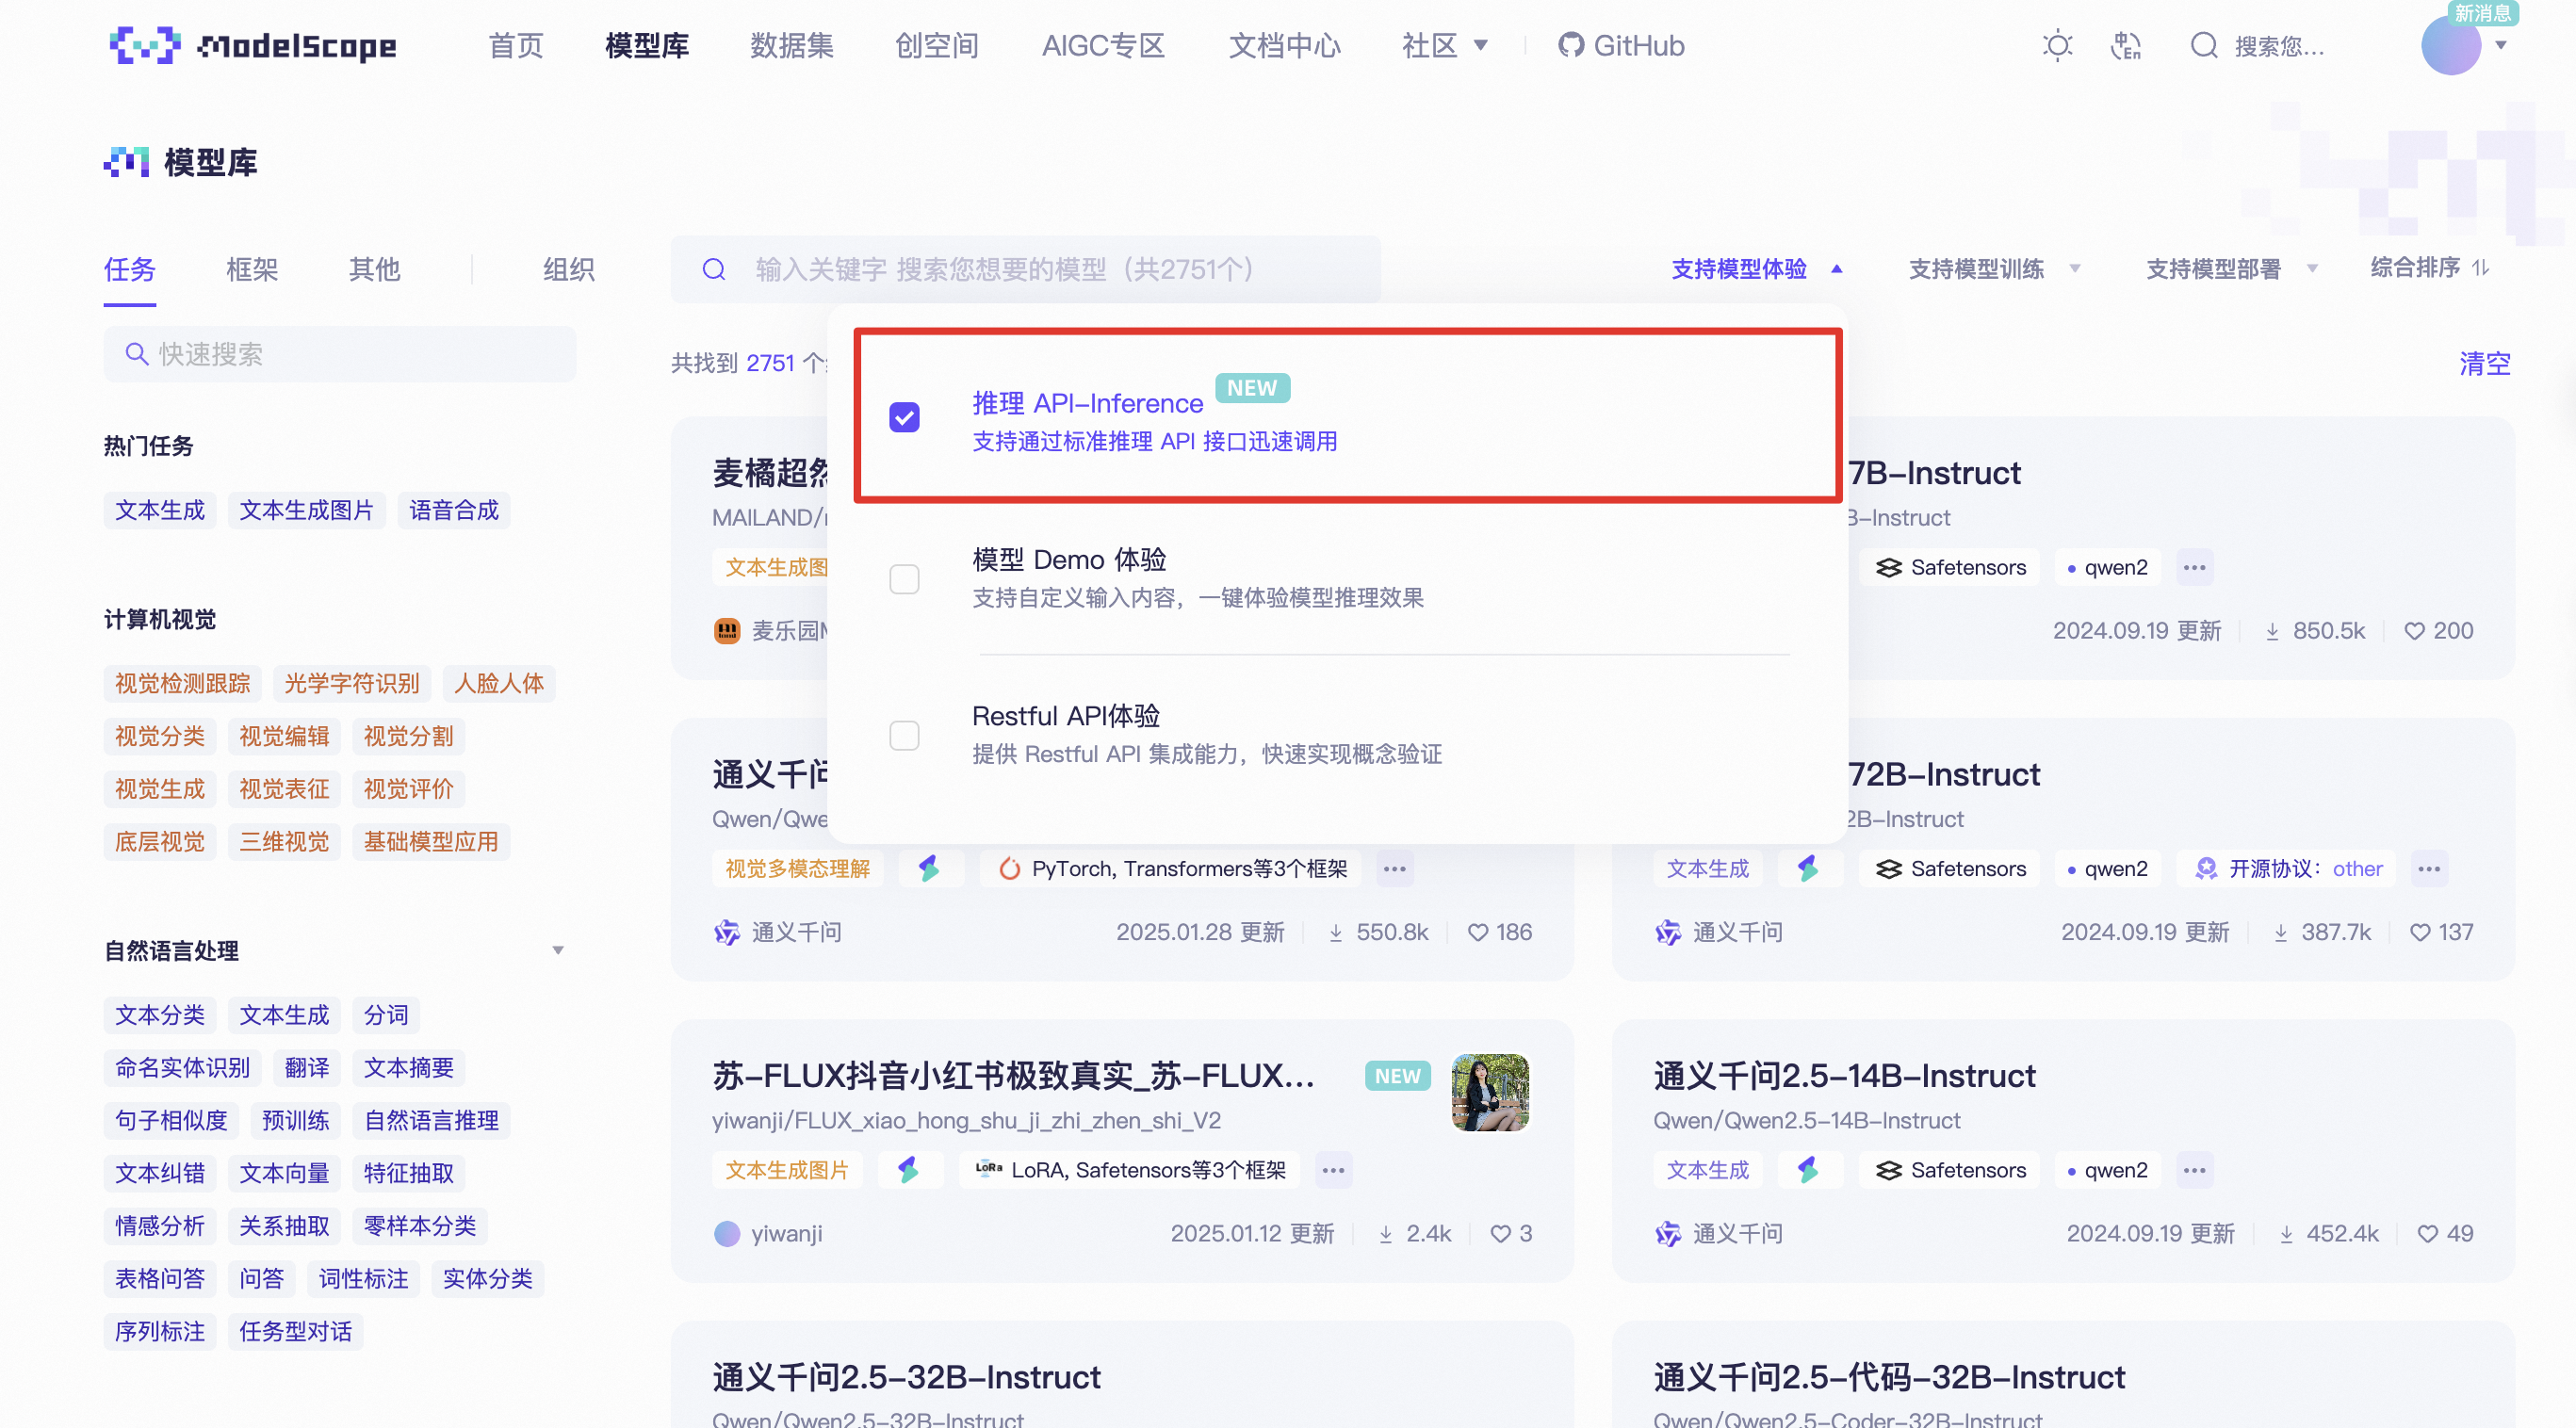Viewport: 2576px width, 1428px height.
Task: Open the GitHub link
Action: coord(1621,46)
